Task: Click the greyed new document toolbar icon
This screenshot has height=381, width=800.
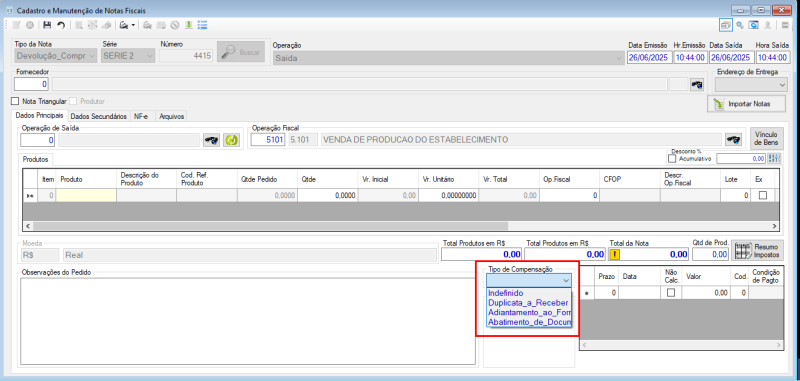Action: (x=16, y=25)
